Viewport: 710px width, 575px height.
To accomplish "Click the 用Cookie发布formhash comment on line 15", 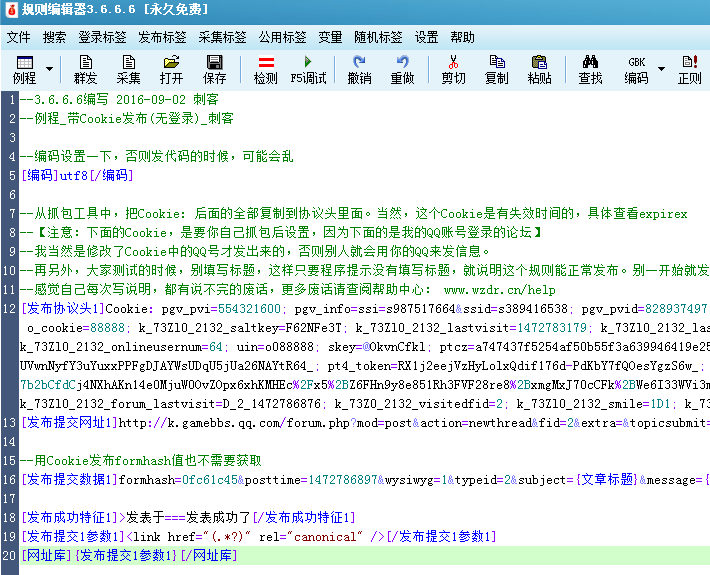I will (x=141, y=460).
